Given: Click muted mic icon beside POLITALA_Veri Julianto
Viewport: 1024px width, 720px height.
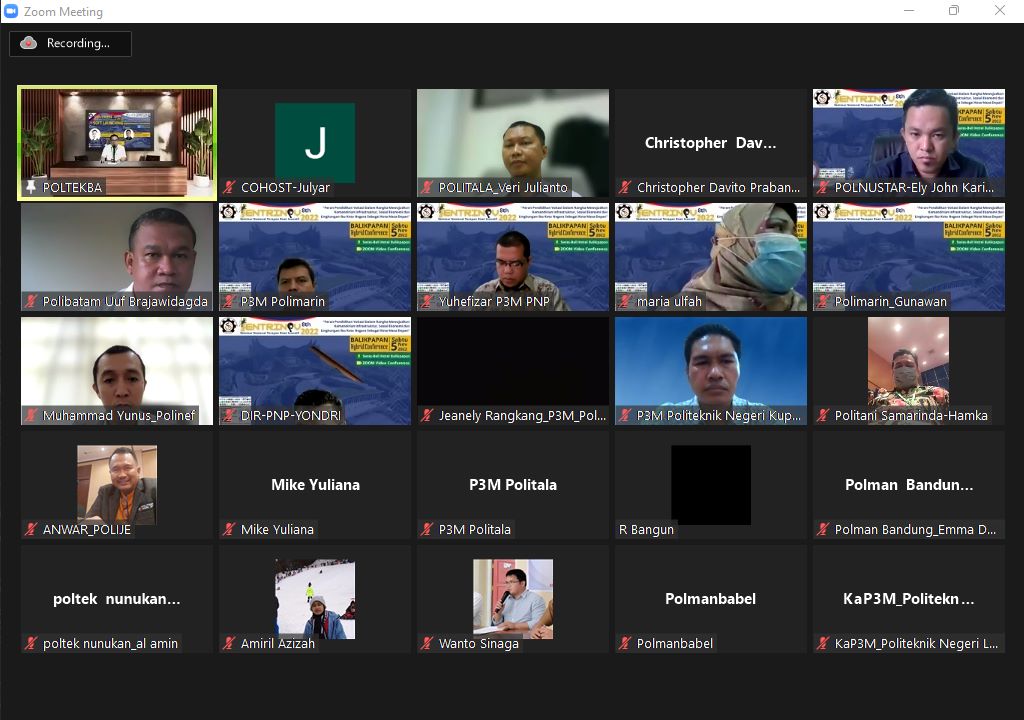Looking at the screenshot, I should 427,188.
